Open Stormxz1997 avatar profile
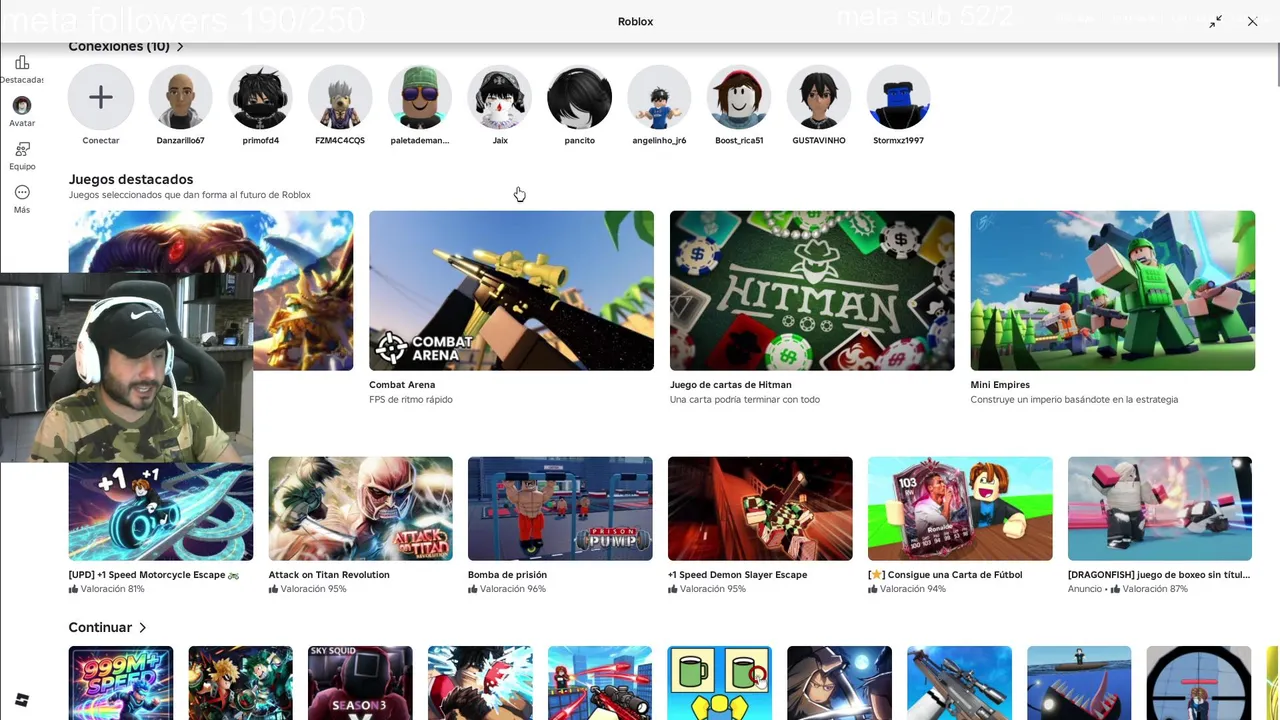The width and height of the screenshot is (1280, 720). click(898, 97)
